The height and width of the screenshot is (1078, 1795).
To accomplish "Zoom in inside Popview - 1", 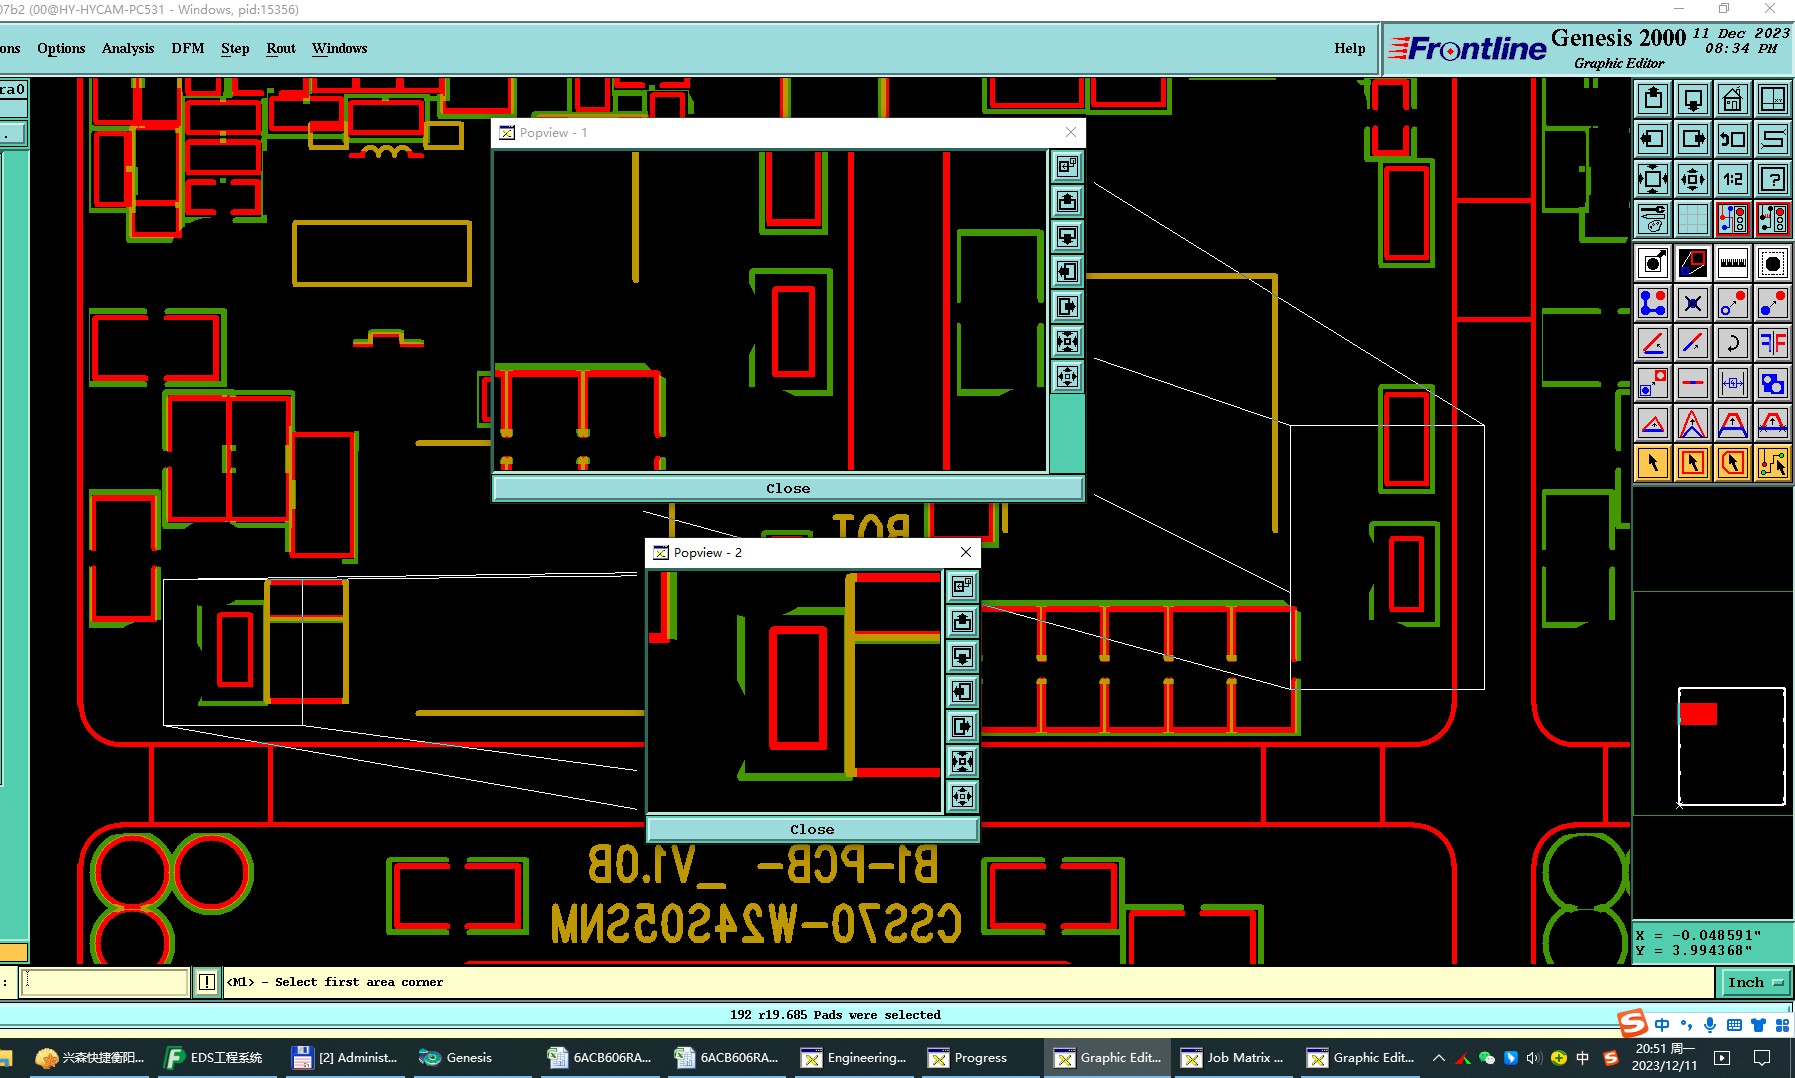I will tap(1067, 341).
